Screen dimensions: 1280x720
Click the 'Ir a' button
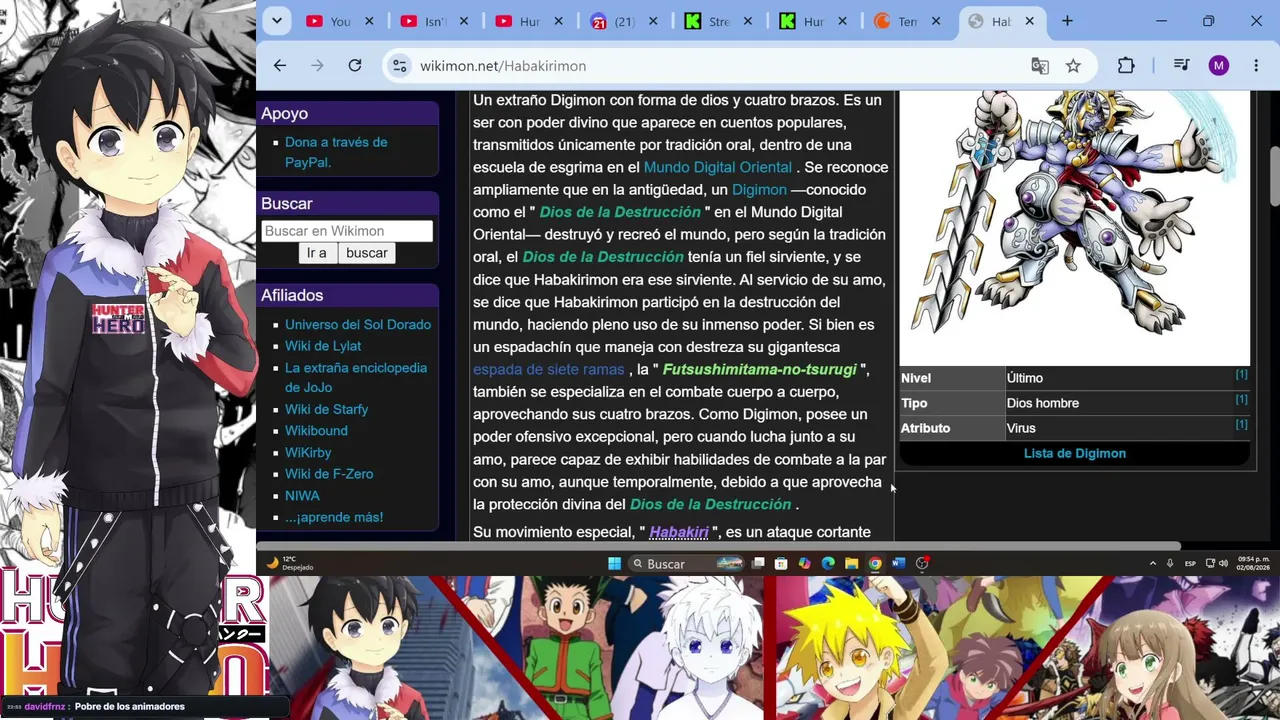[x=317, y=253]
